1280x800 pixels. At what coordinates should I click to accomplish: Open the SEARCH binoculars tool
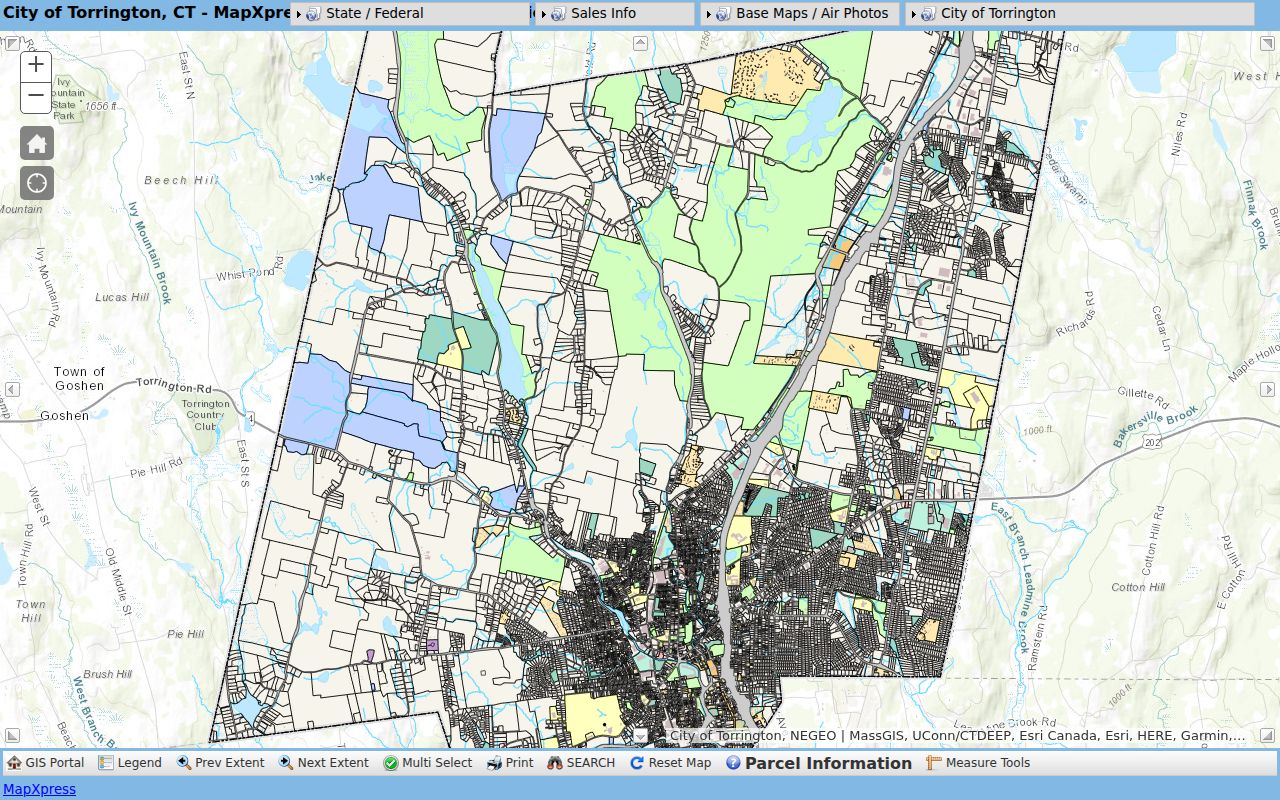click(x=581, y=763)
